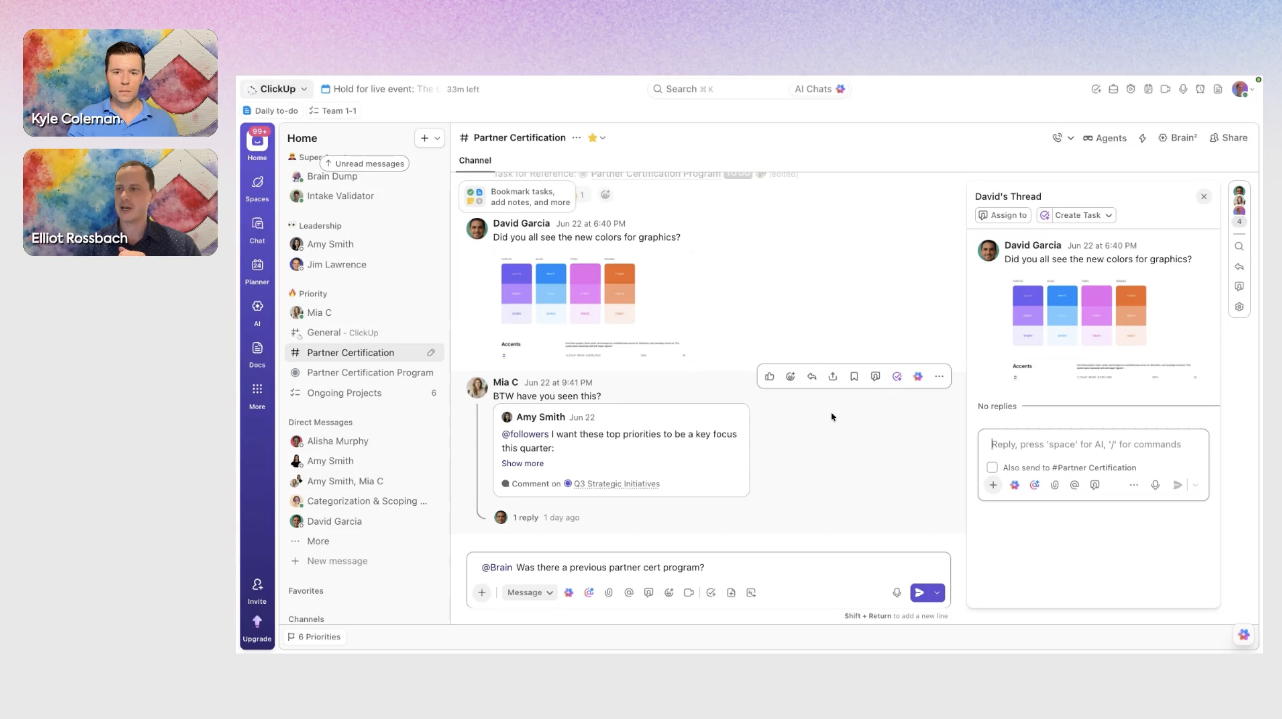Open AI Chats in the top bar
The height and width of the screenshot is (719, 1282).
pyautogui.click(x=820, y=89)
